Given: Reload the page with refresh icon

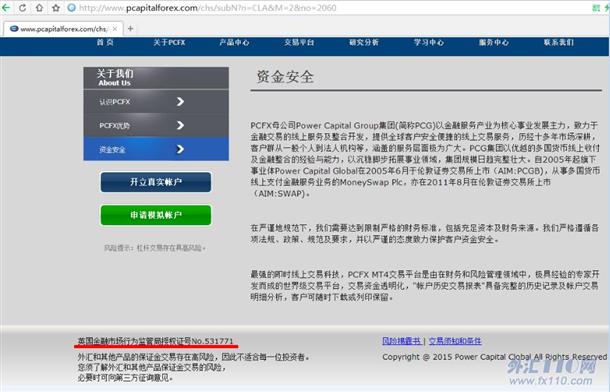Looking at the screenshot, I should click(x=23, y=7).
